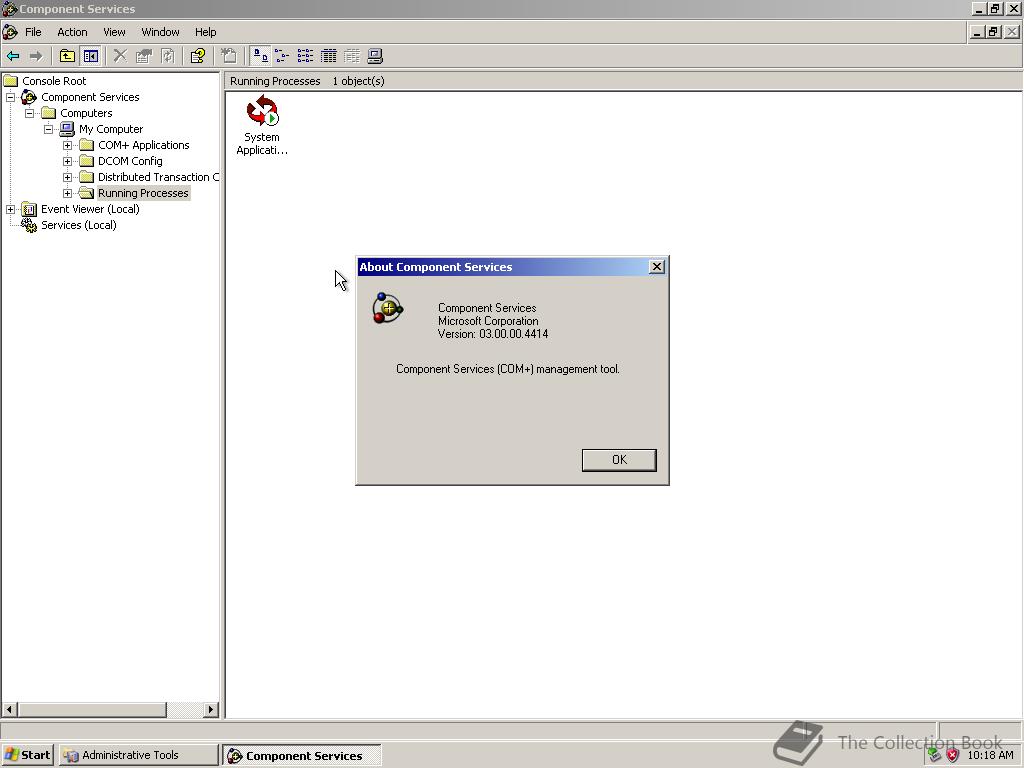The width and height of the screenshot is (1024, 768).
Task: Select the Small Icons view button
Action: coord(281,57)
